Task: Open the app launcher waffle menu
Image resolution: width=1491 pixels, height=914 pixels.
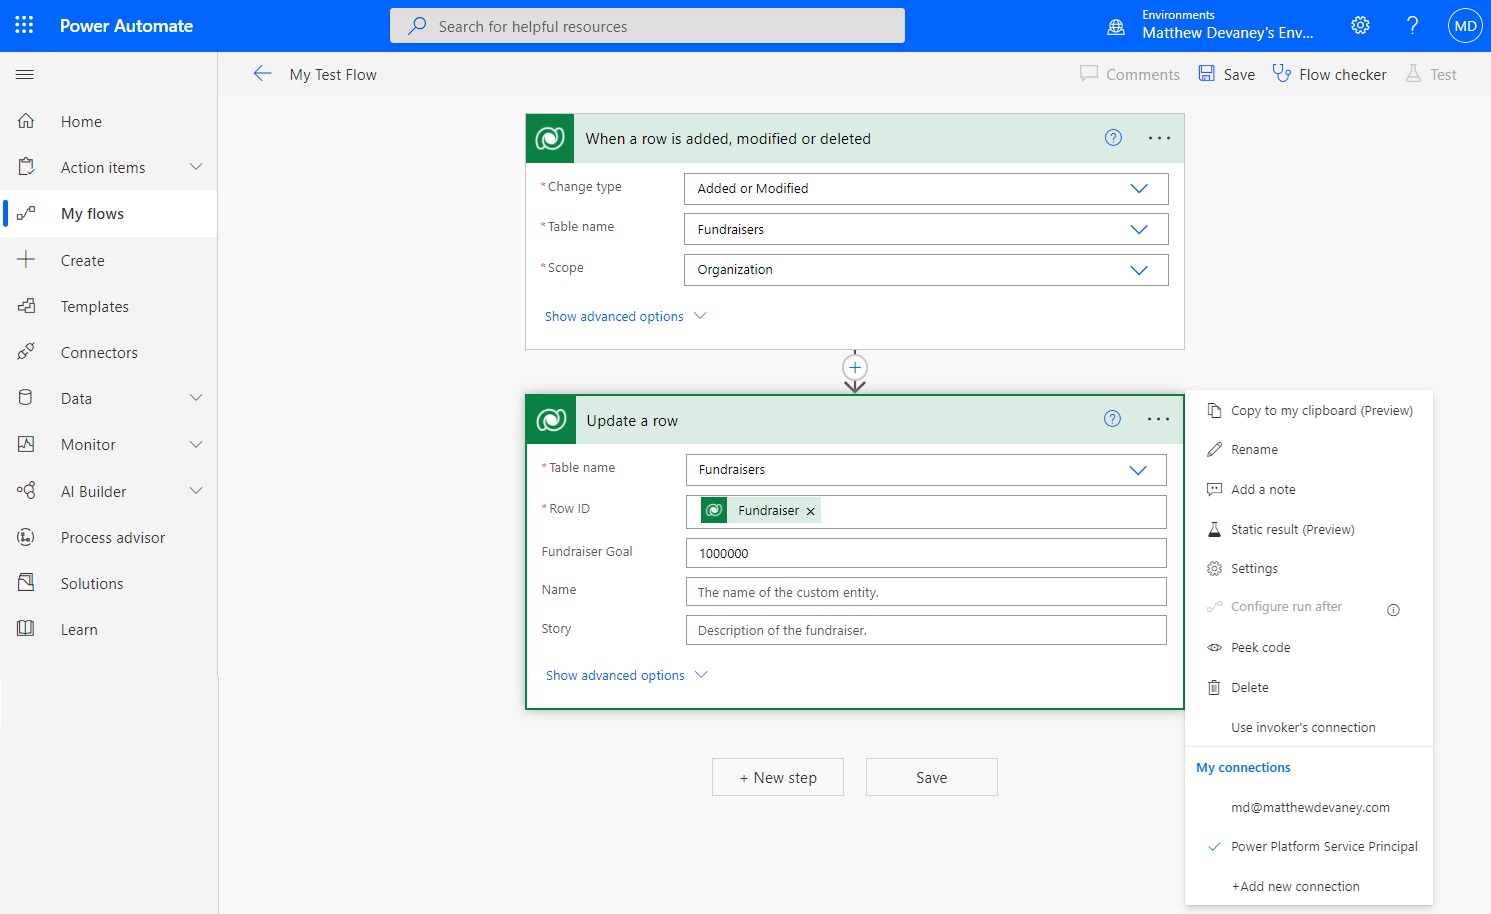Action: coord(22,25)
